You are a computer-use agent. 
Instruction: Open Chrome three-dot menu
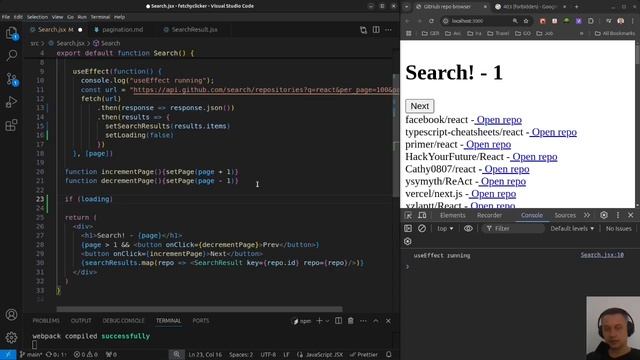632,21
